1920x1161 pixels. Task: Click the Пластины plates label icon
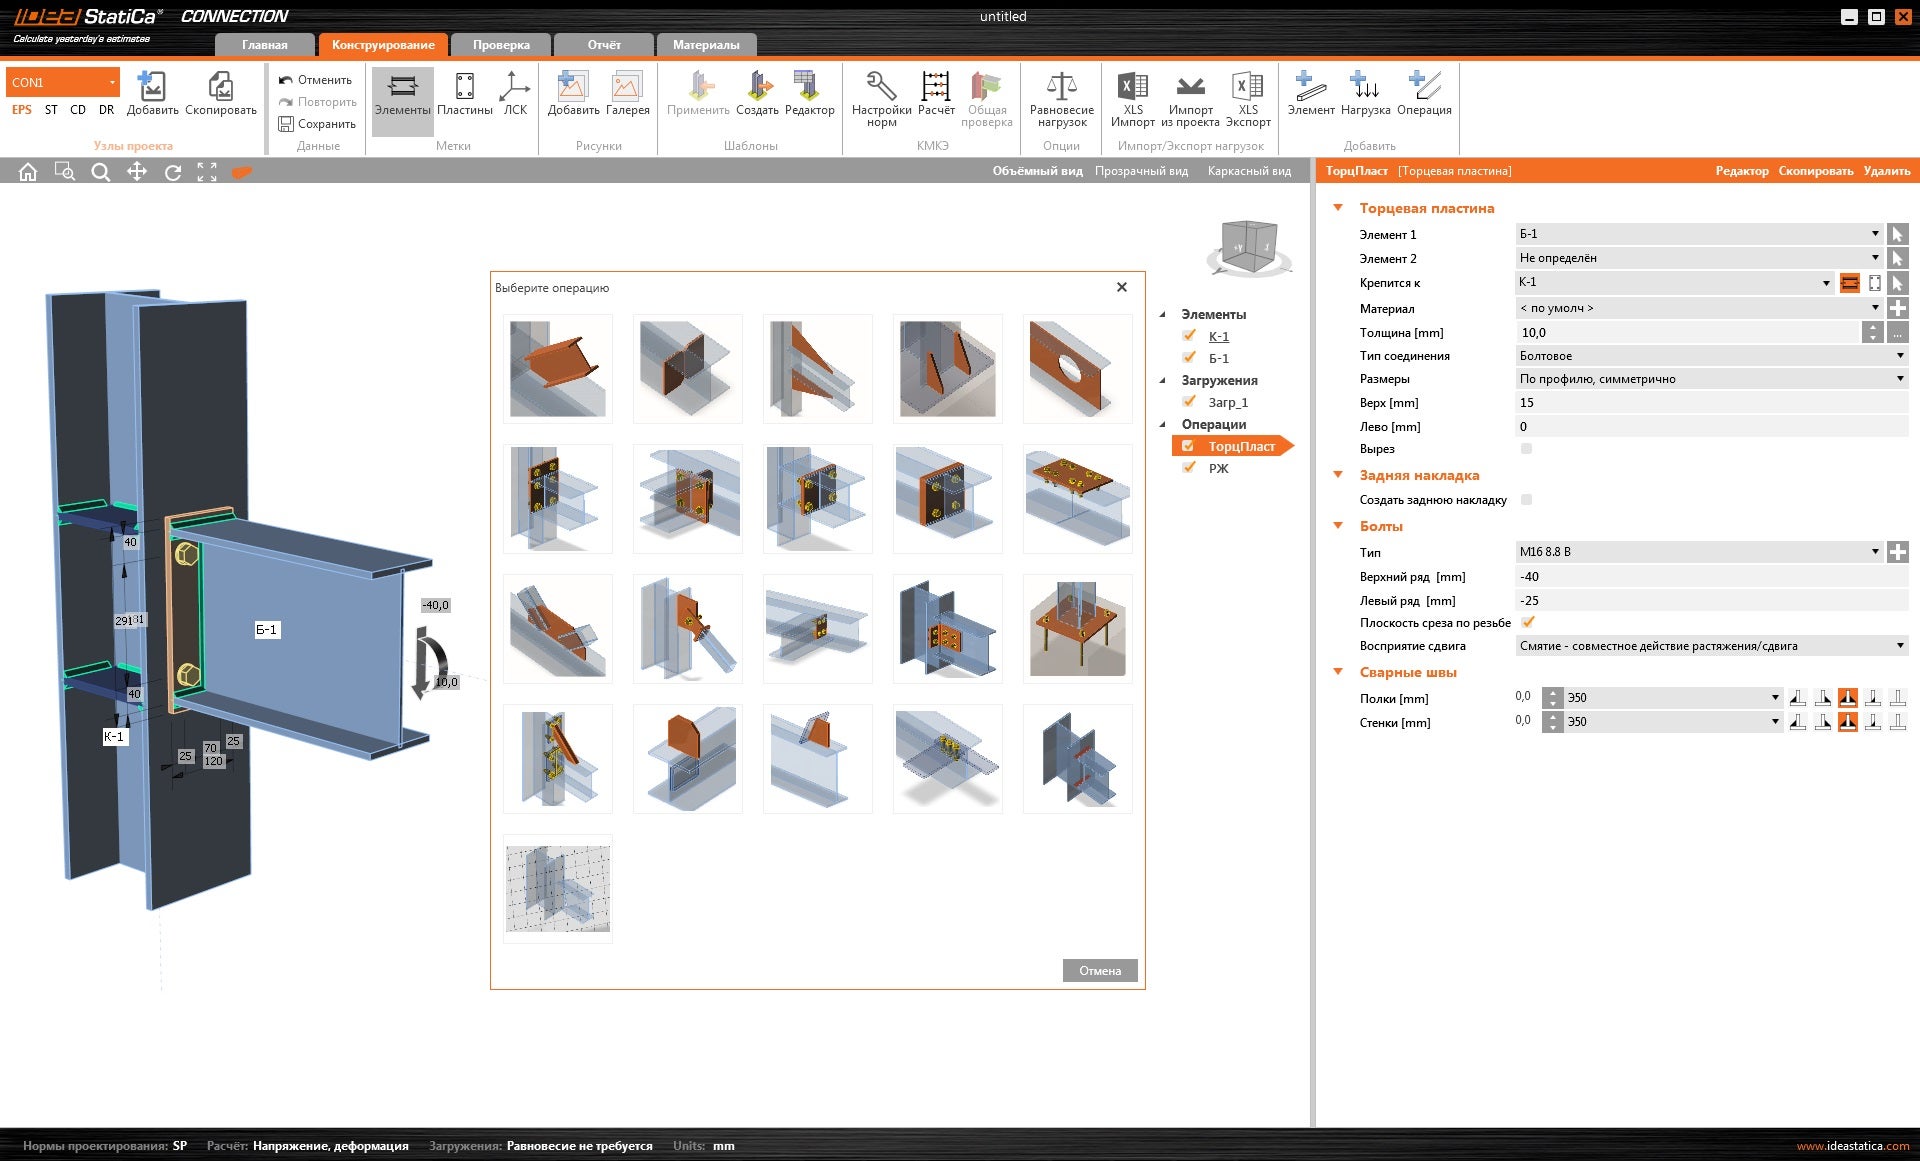(x=464, y=88)
